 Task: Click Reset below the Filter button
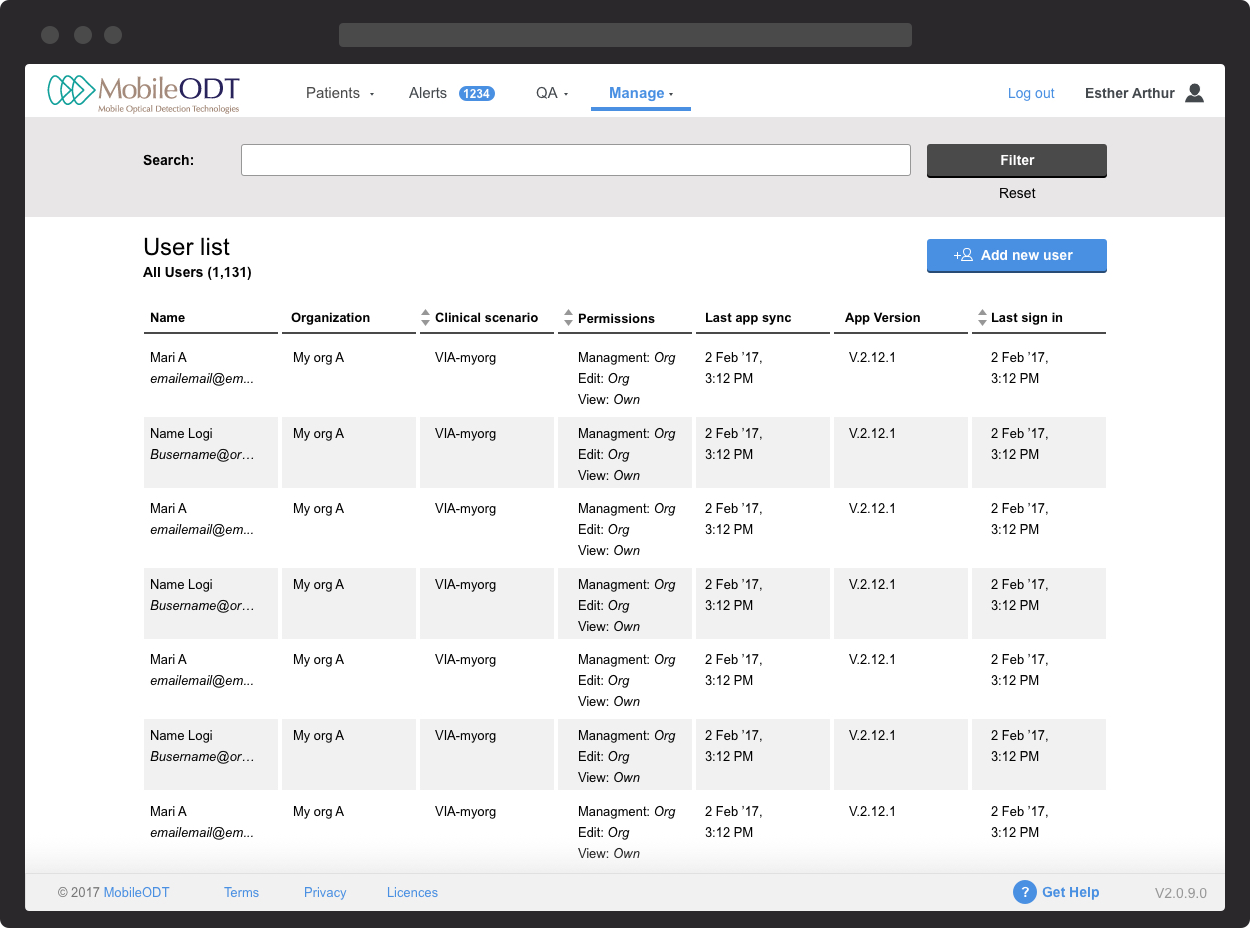pos(1016,193)
